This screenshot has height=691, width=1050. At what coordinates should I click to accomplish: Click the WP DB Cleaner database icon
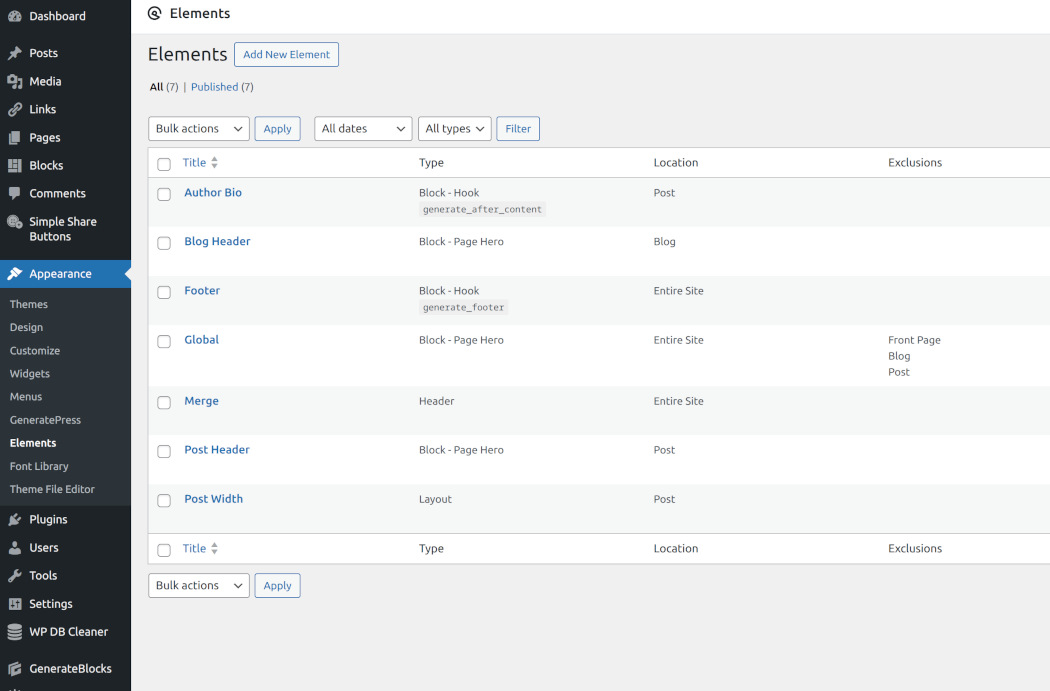click(x=14, y=631)
